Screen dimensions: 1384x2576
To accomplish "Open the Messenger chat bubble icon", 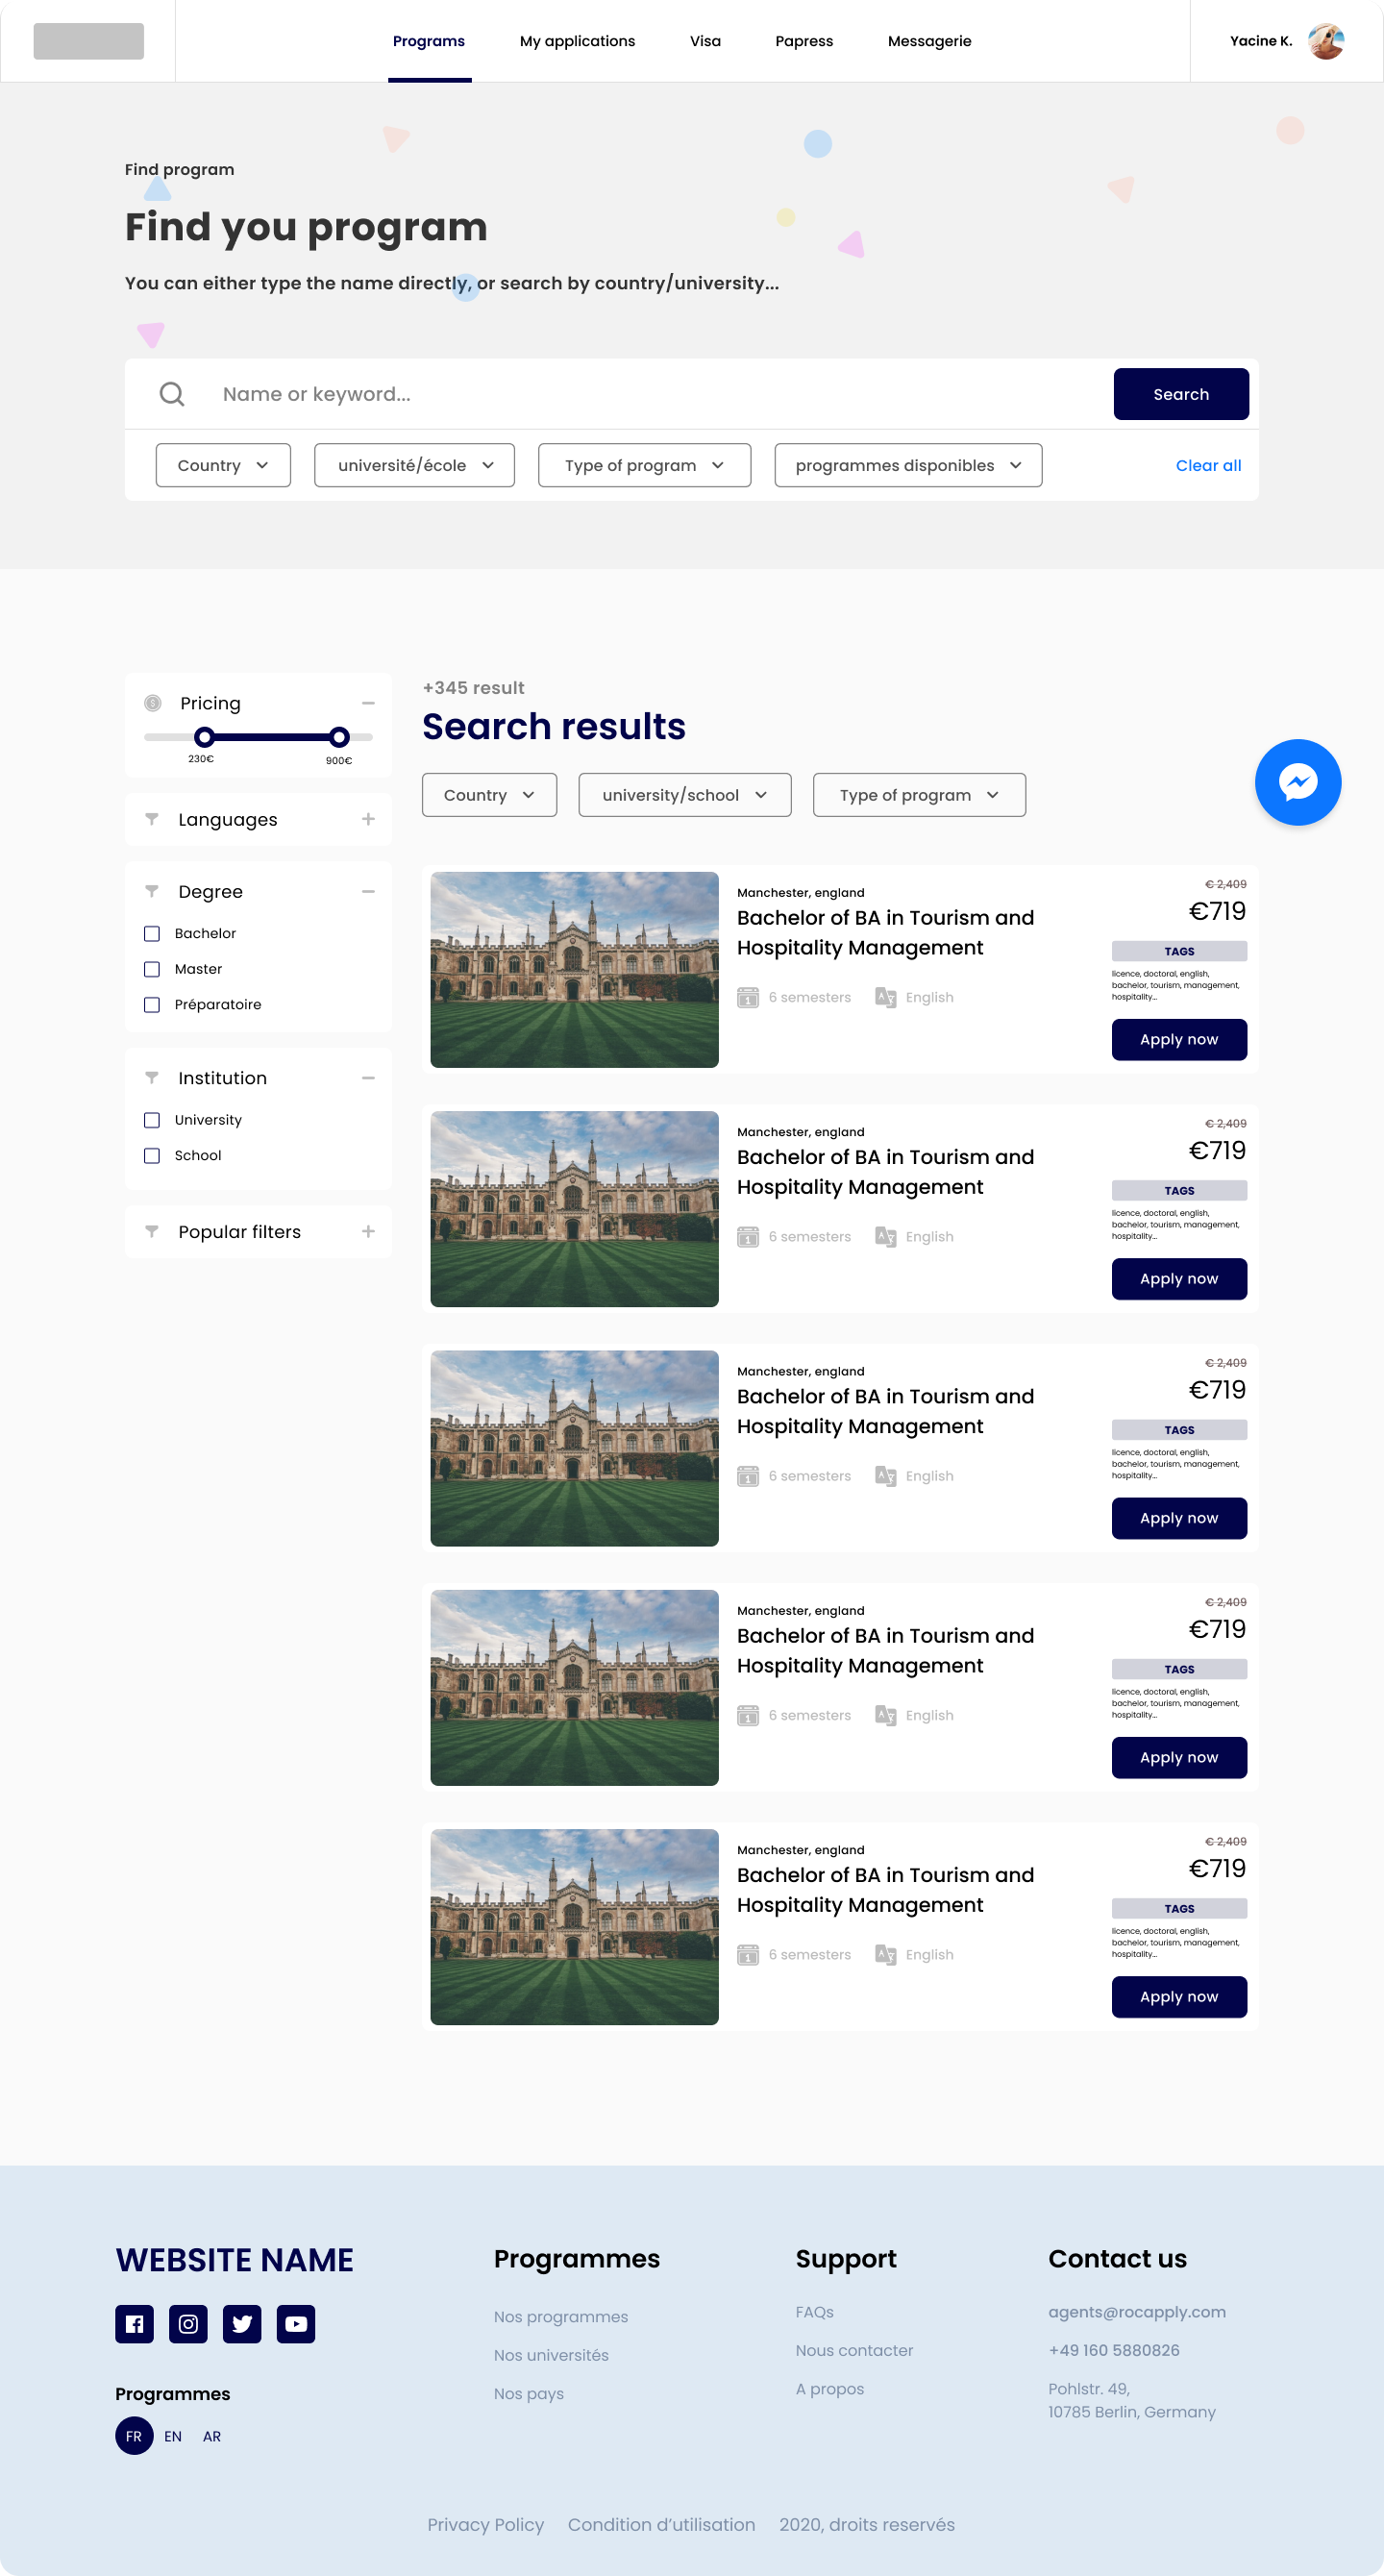I will click(x=1297, y=782).
